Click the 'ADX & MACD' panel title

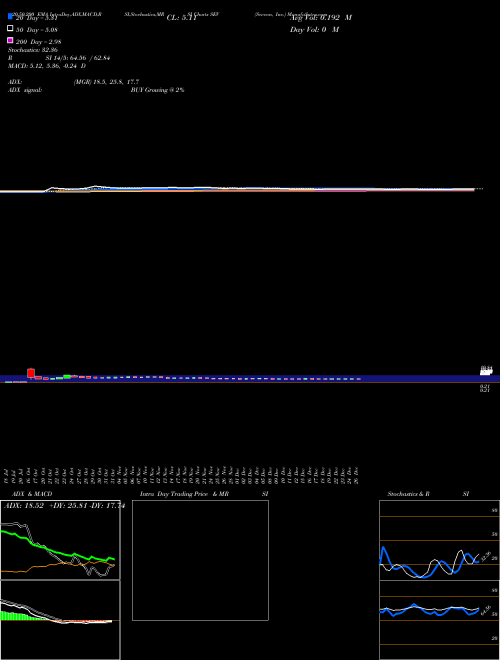(32, 494)
